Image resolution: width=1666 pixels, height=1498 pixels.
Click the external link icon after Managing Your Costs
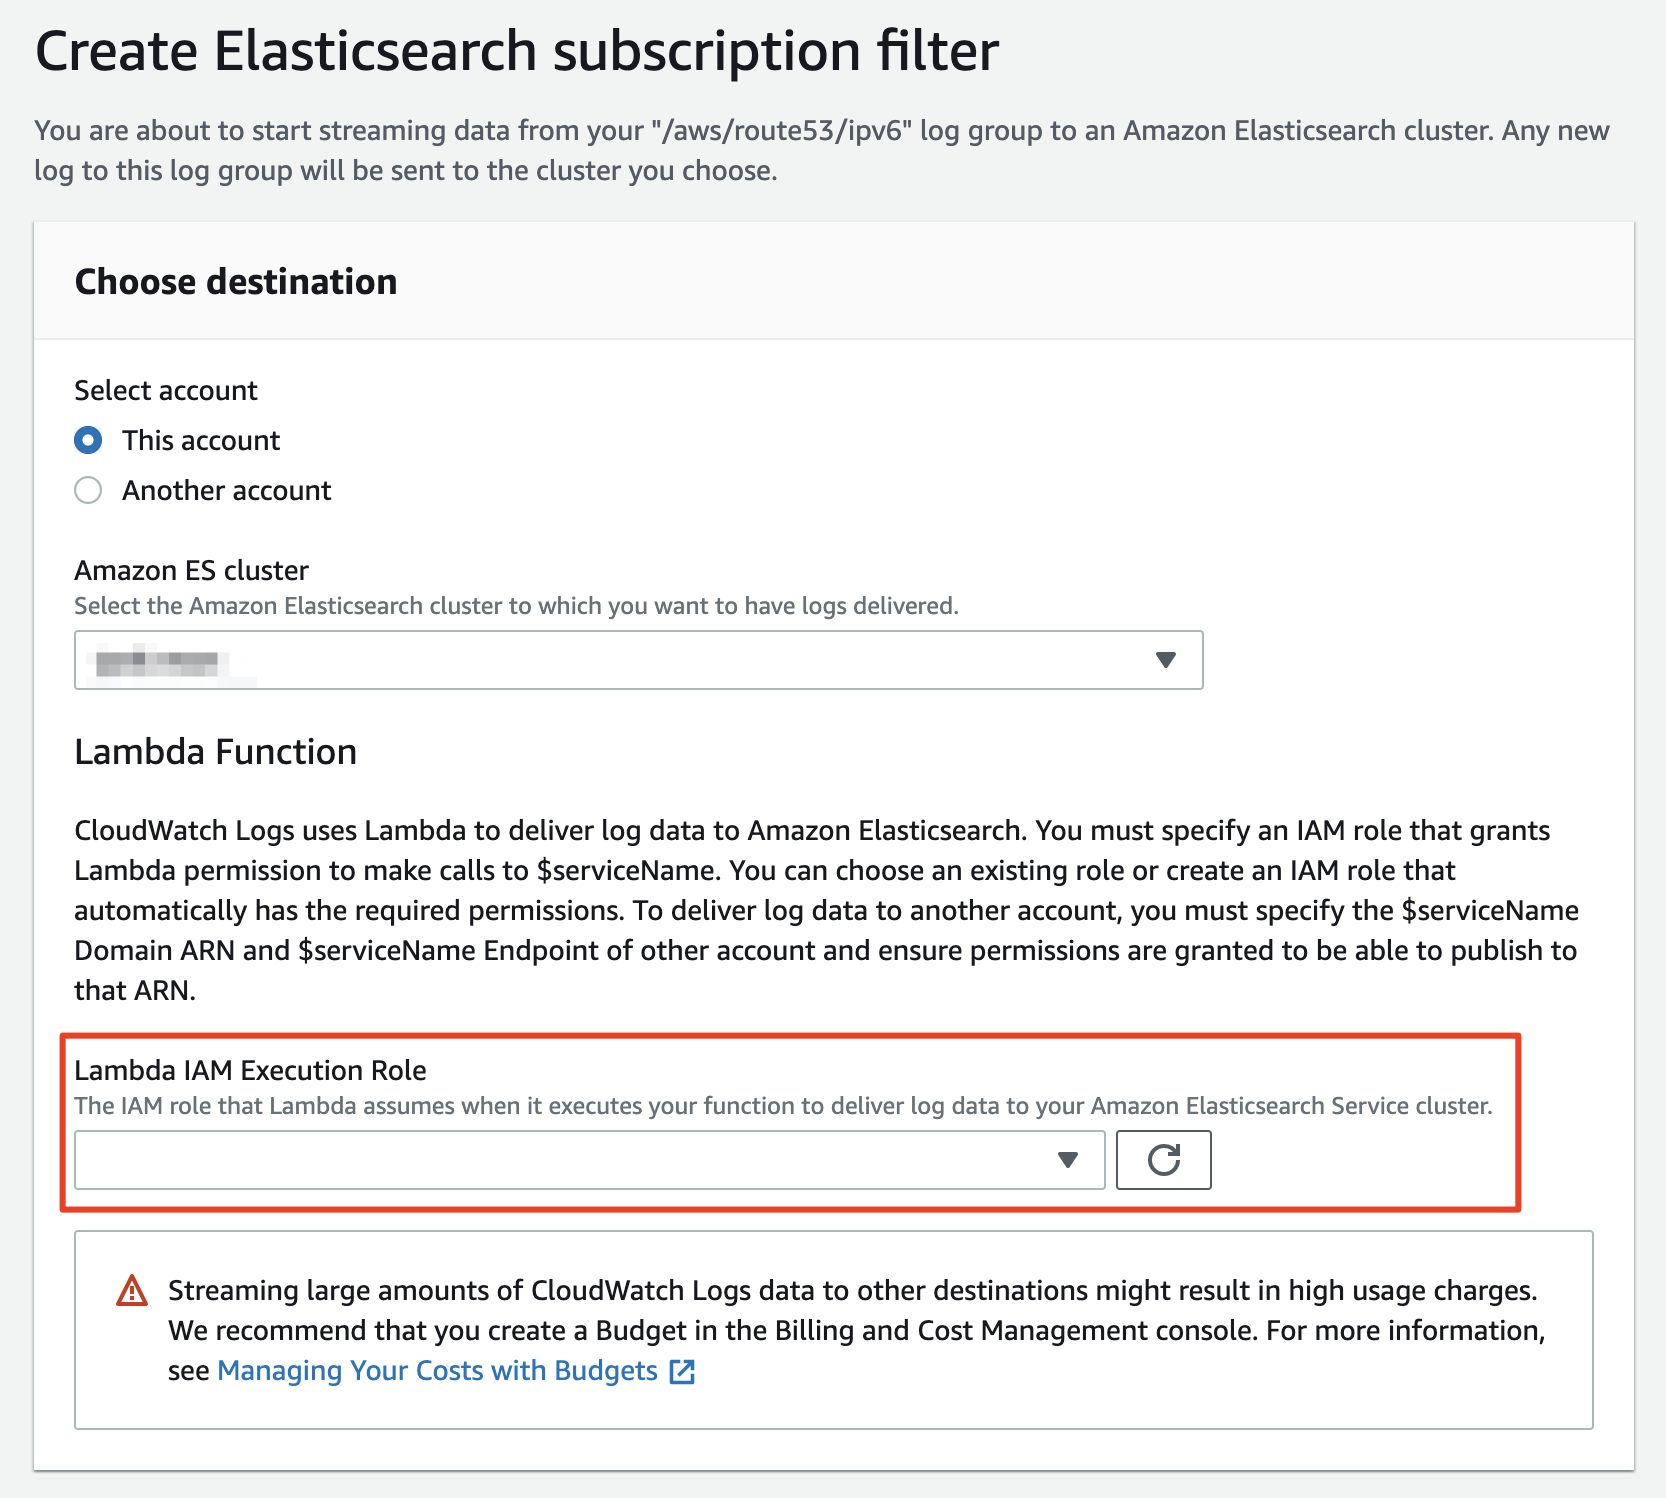(x=682, y=1371)
